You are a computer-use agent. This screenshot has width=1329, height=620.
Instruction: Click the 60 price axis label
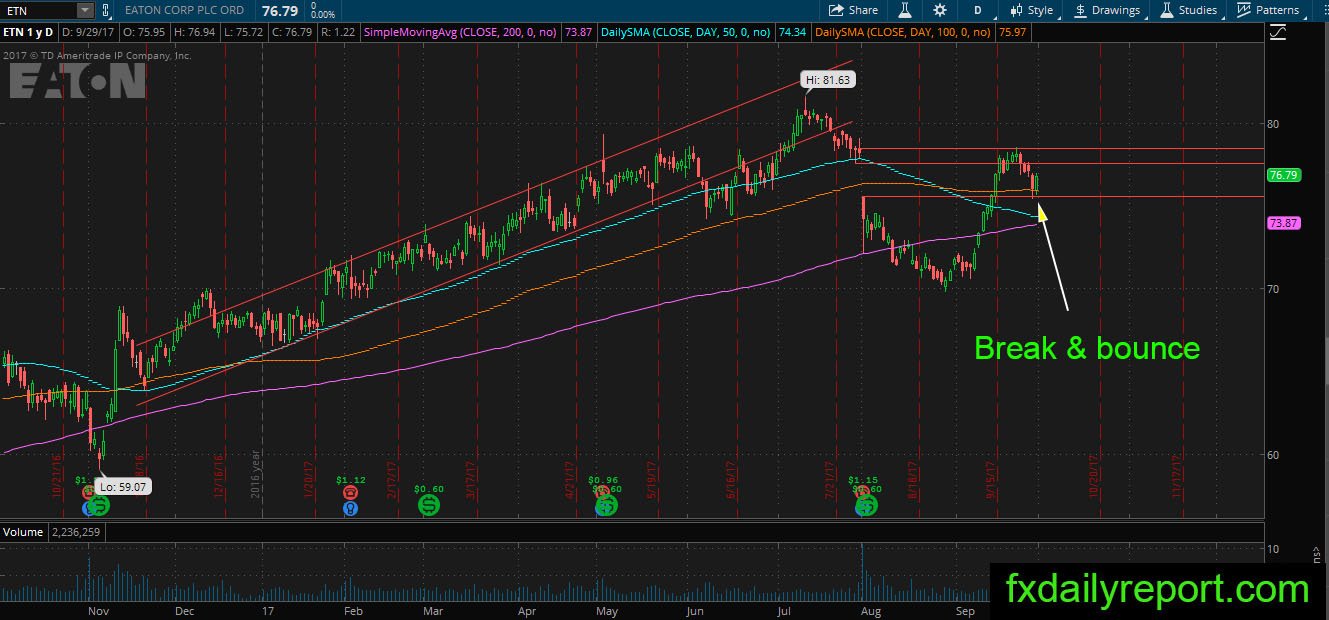pyautogui.click(x=1273, y=454)
